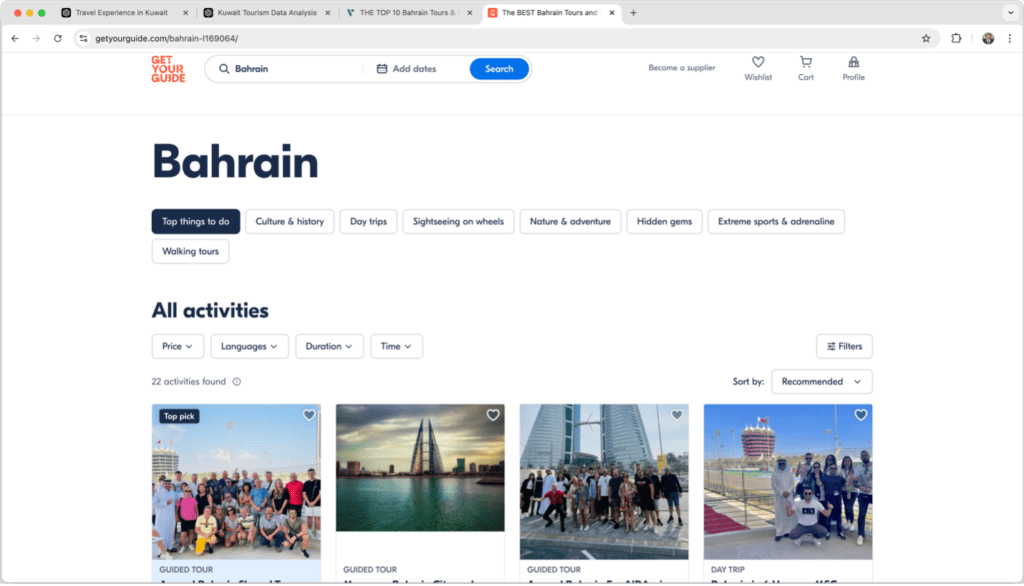Close the Travel Experience in Kuwait tab
The height and width of the screenshot is (586, 1024).
185,12
